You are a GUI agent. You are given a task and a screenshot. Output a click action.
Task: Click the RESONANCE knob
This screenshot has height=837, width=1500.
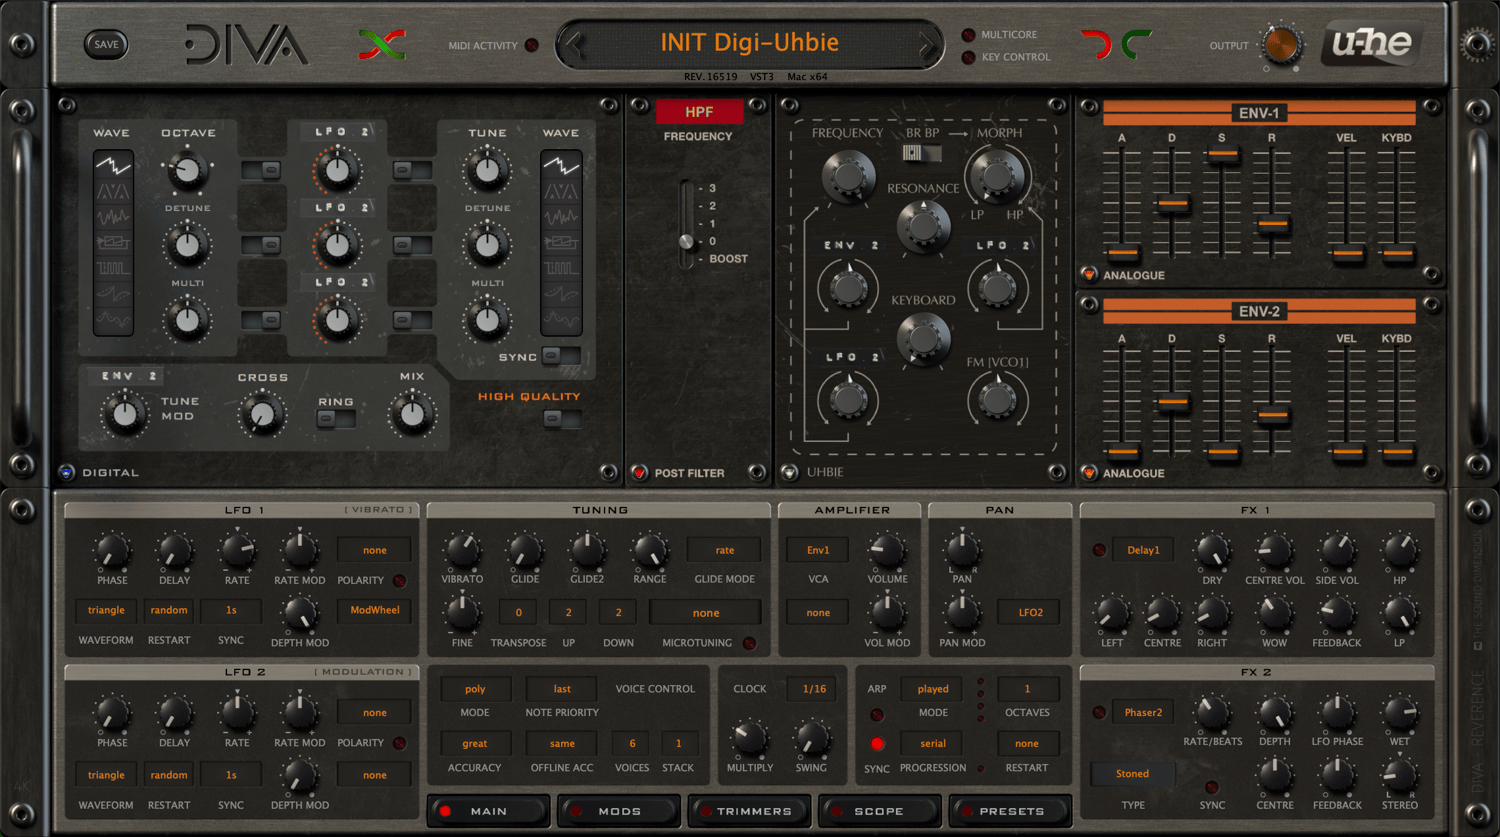(x=923, y=225)
